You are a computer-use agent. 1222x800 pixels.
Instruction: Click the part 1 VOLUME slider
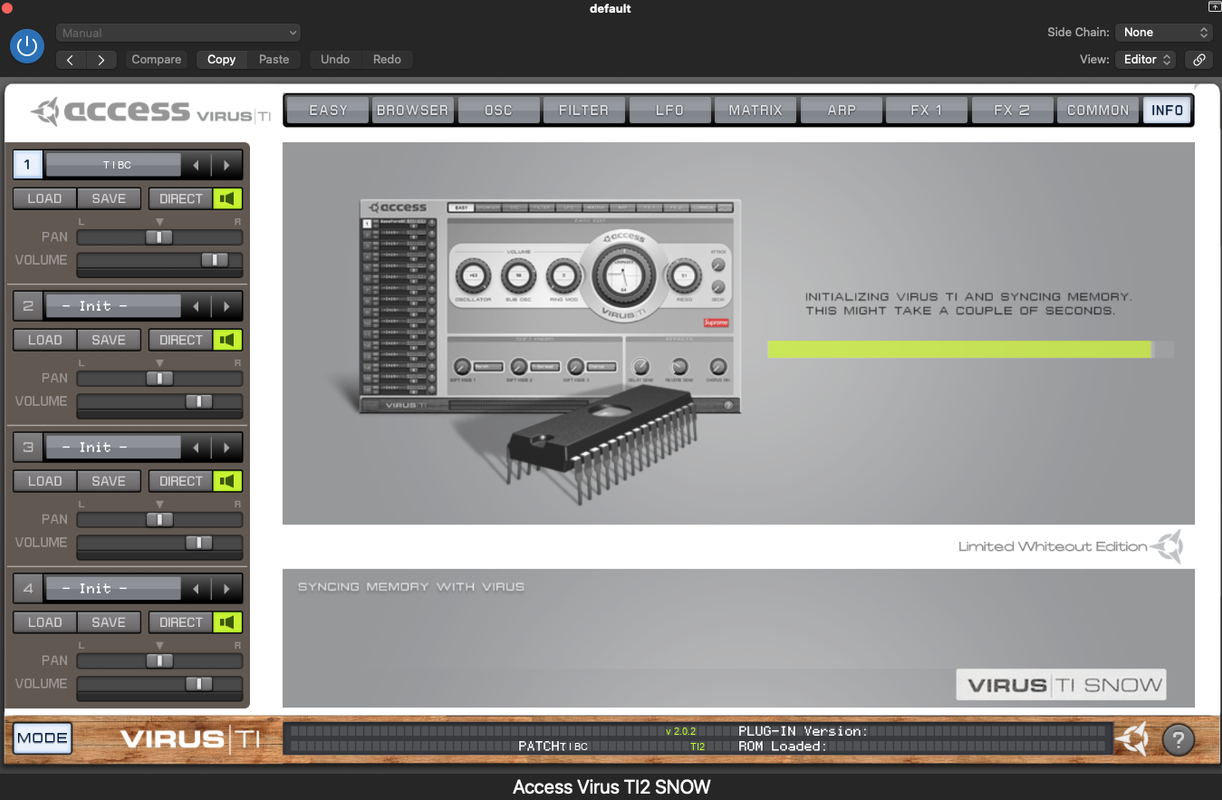160,260
